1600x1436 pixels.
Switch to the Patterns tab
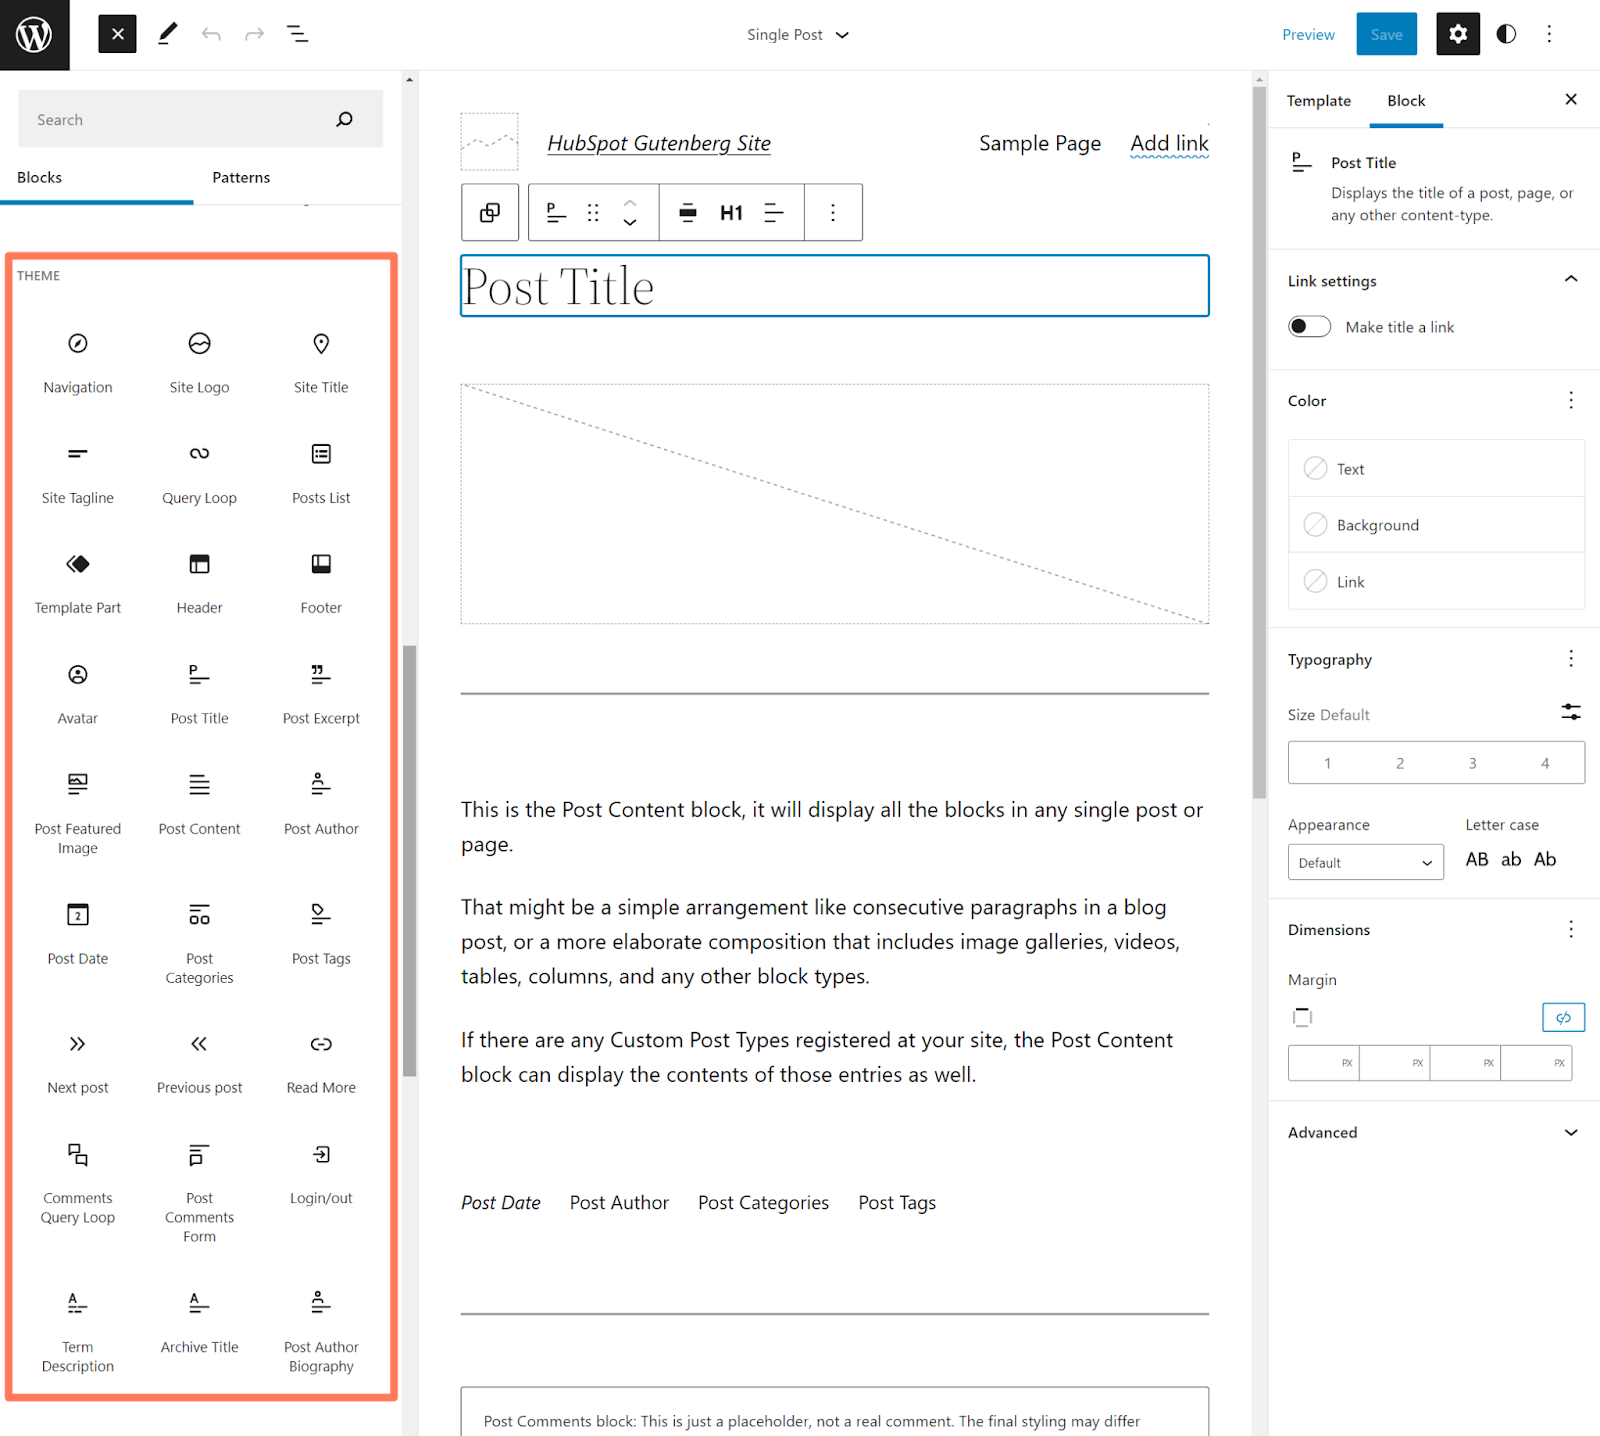241,177
